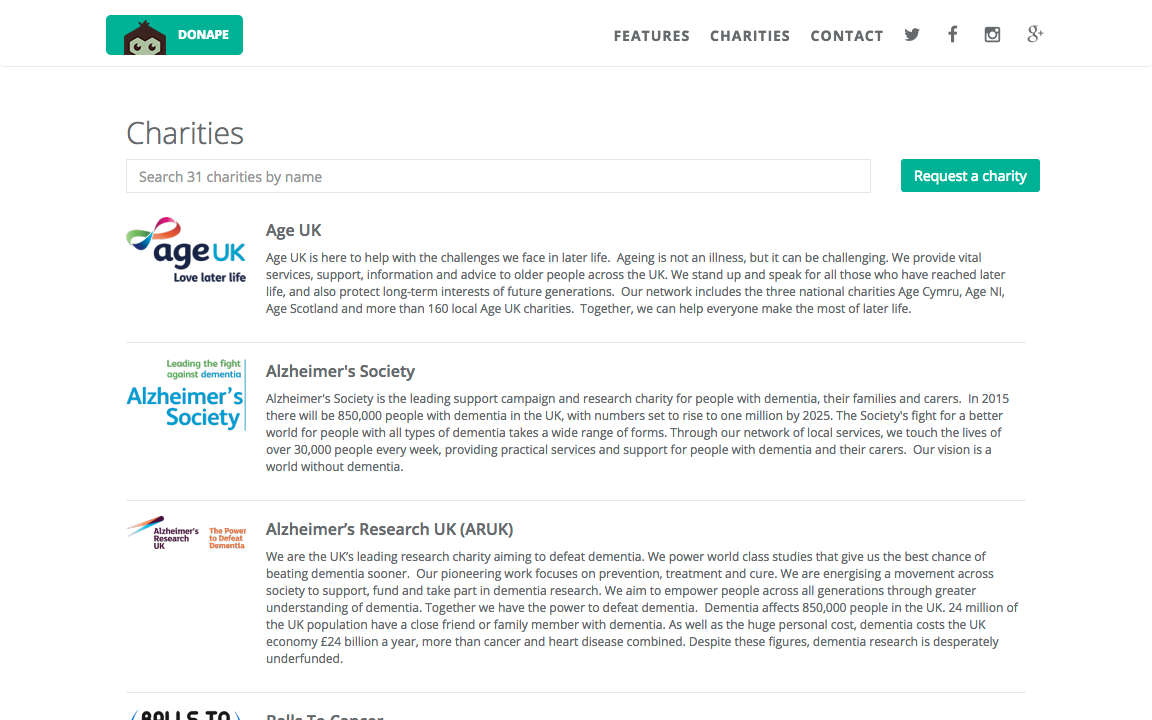
Task: Click the Alzheimer's Society logo thumbnail
Action: (x=186, y=395)
